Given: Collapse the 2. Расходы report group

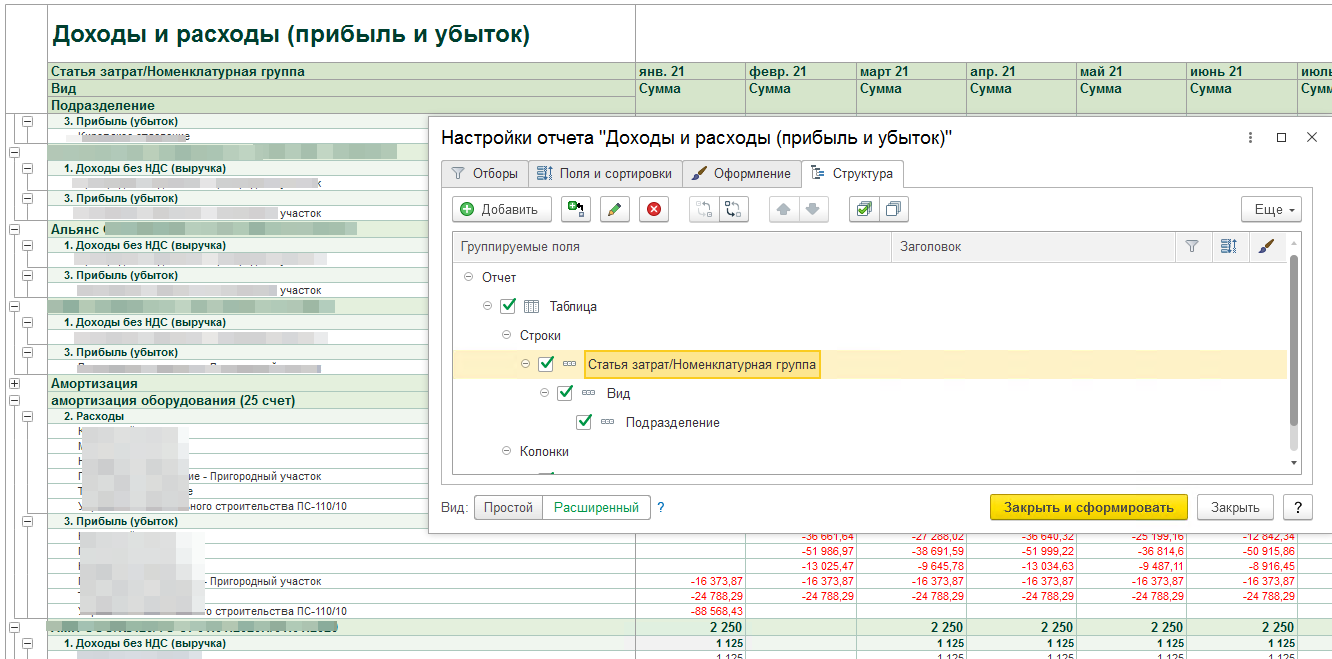Looking at the screenshot, I should coord(27,416).
